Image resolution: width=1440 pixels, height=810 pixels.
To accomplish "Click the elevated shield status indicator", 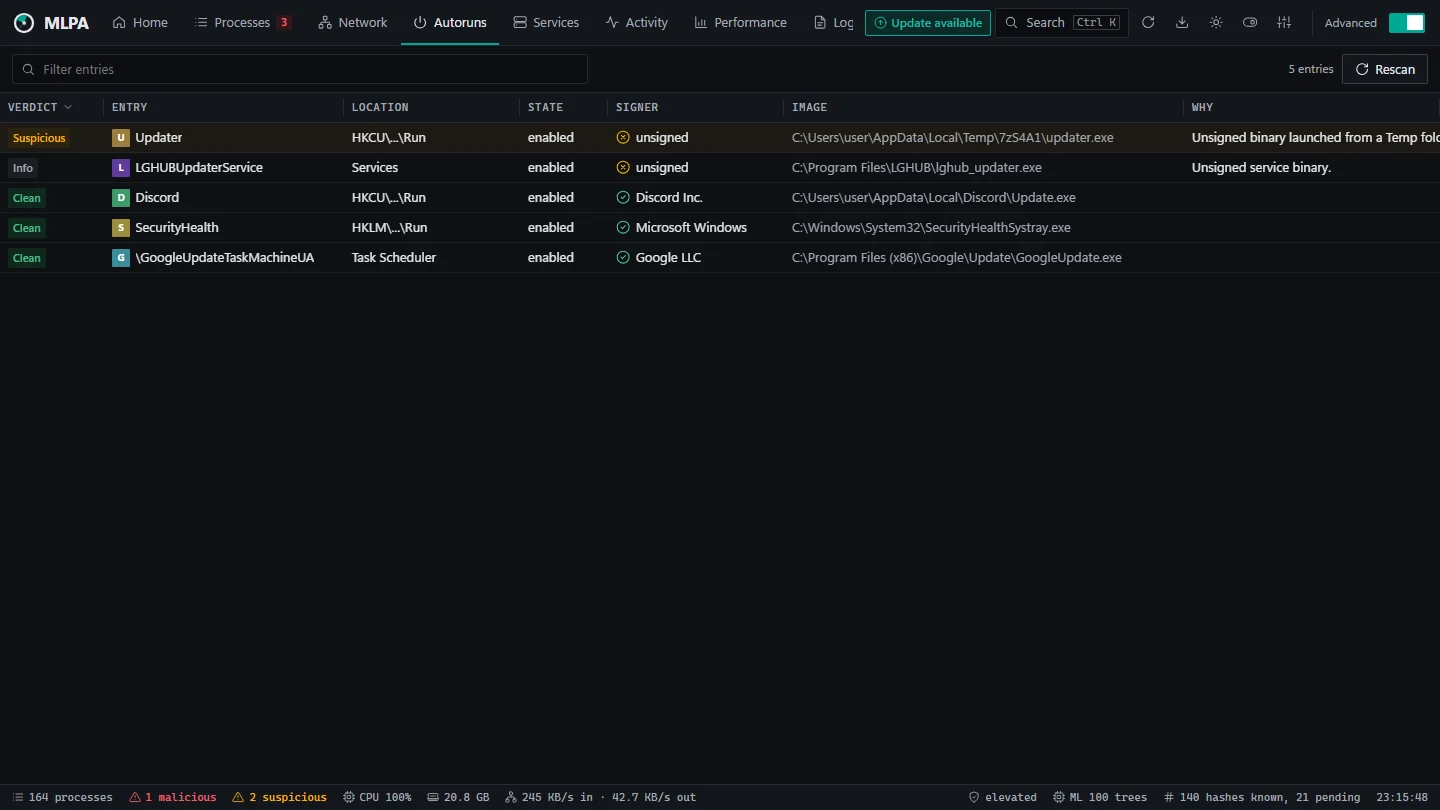I will pyautogui.click(x=1002, y=798).
